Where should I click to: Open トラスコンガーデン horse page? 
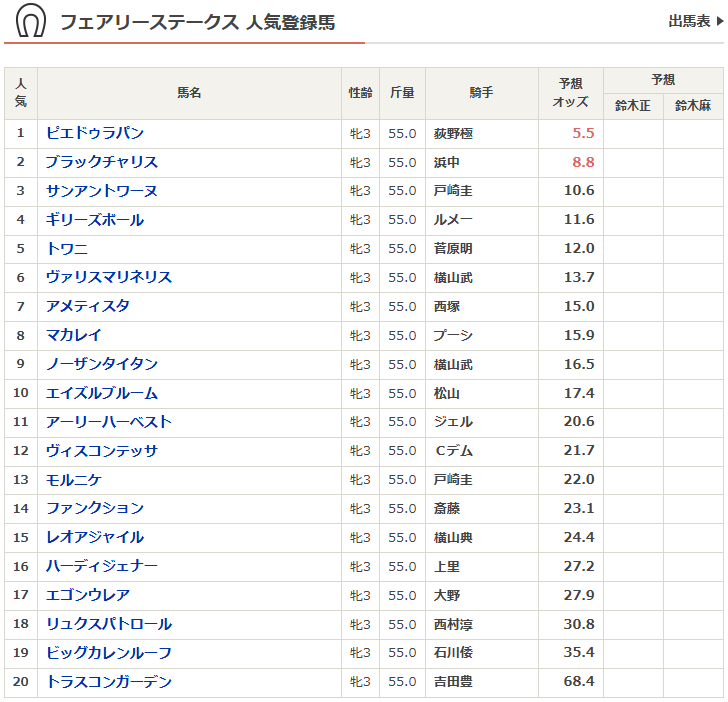pos(108,682)
